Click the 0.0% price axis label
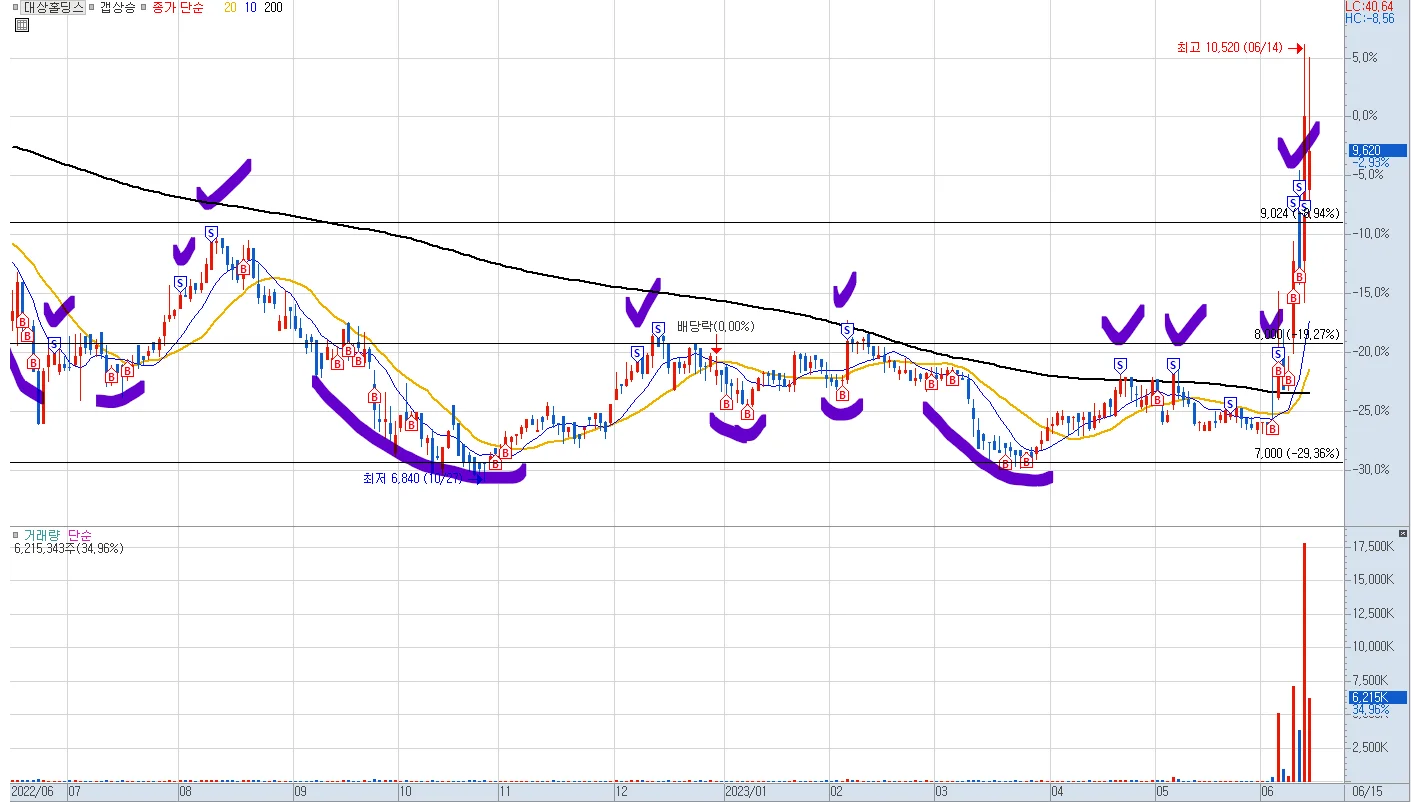Viewport: 1411px width, 802px height. [1364, 115]
